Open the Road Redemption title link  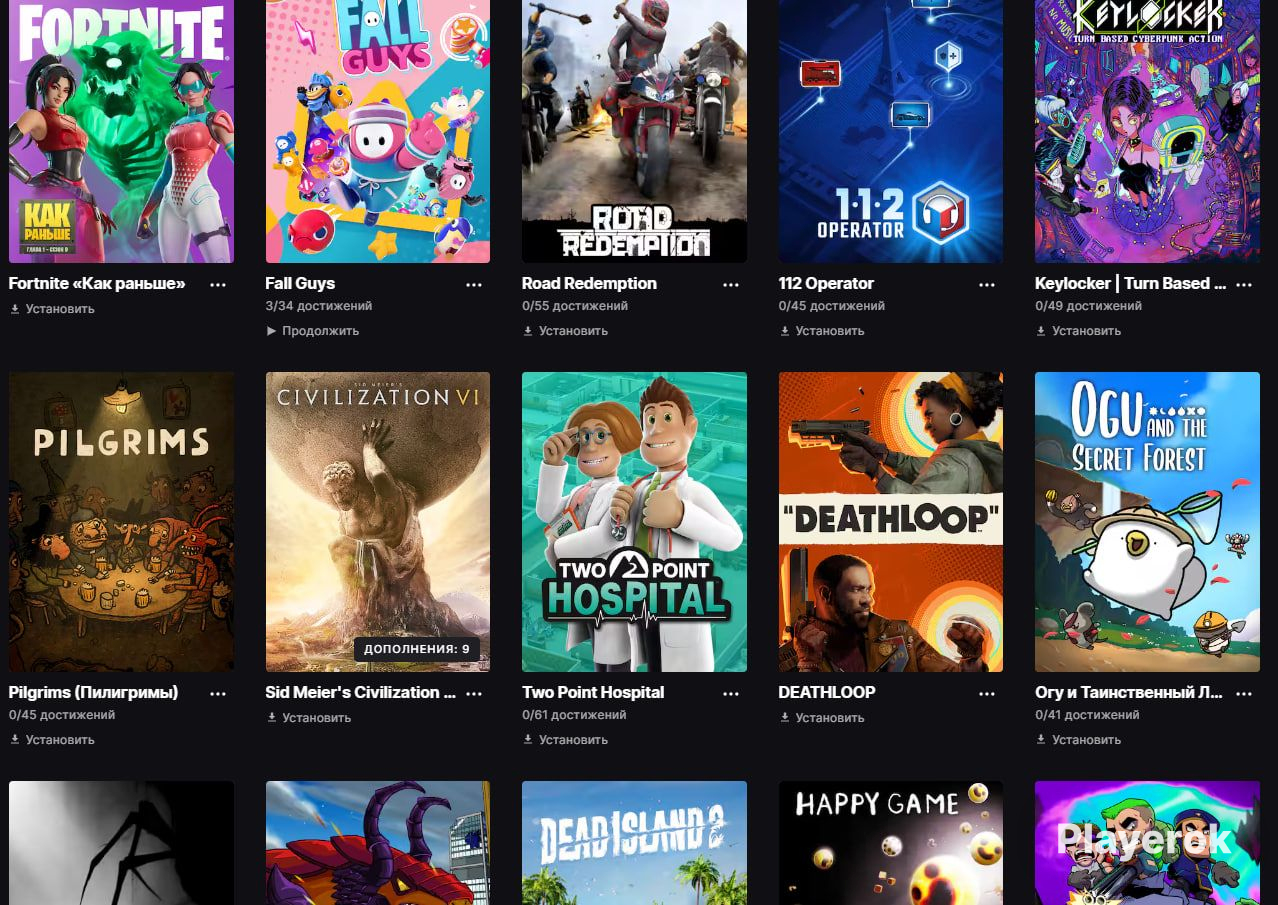click(x=589, y=284)
